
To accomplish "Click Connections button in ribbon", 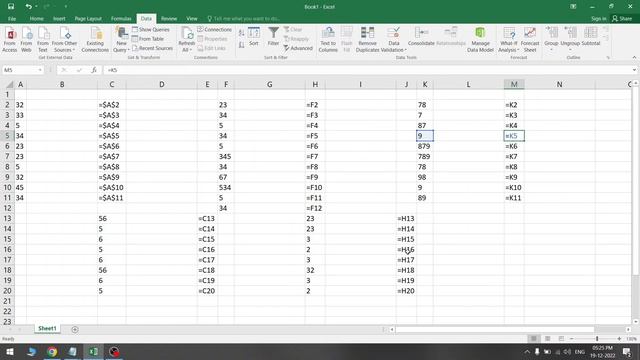I will [214, 29].
